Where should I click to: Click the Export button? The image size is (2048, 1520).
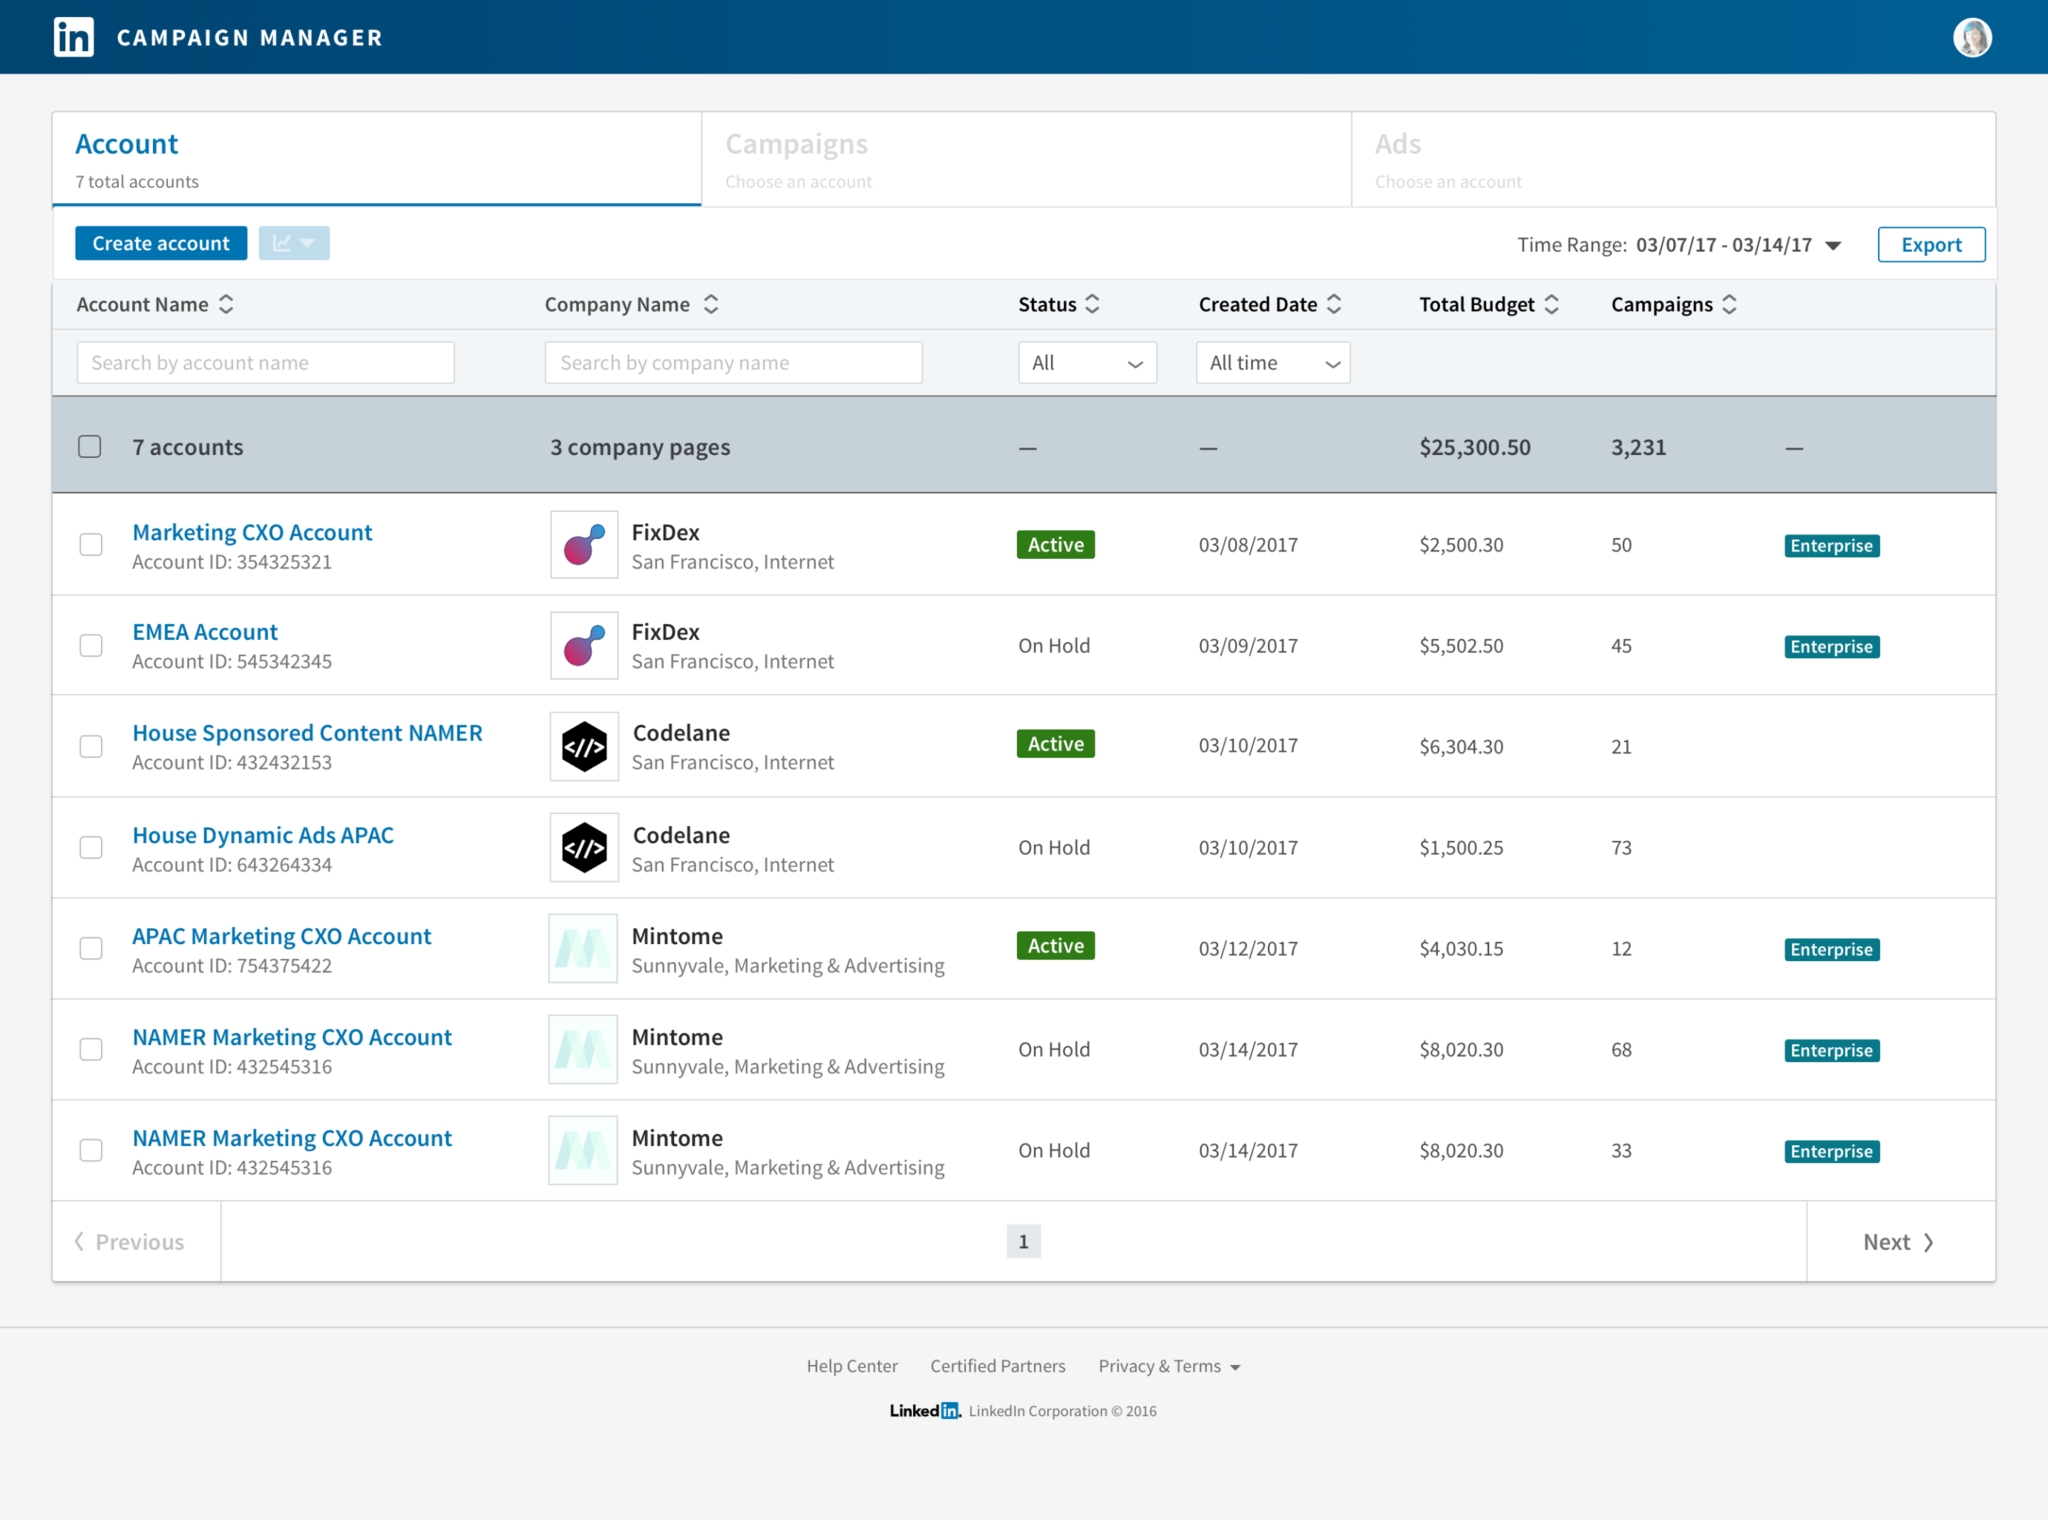tap(1931, 243)
